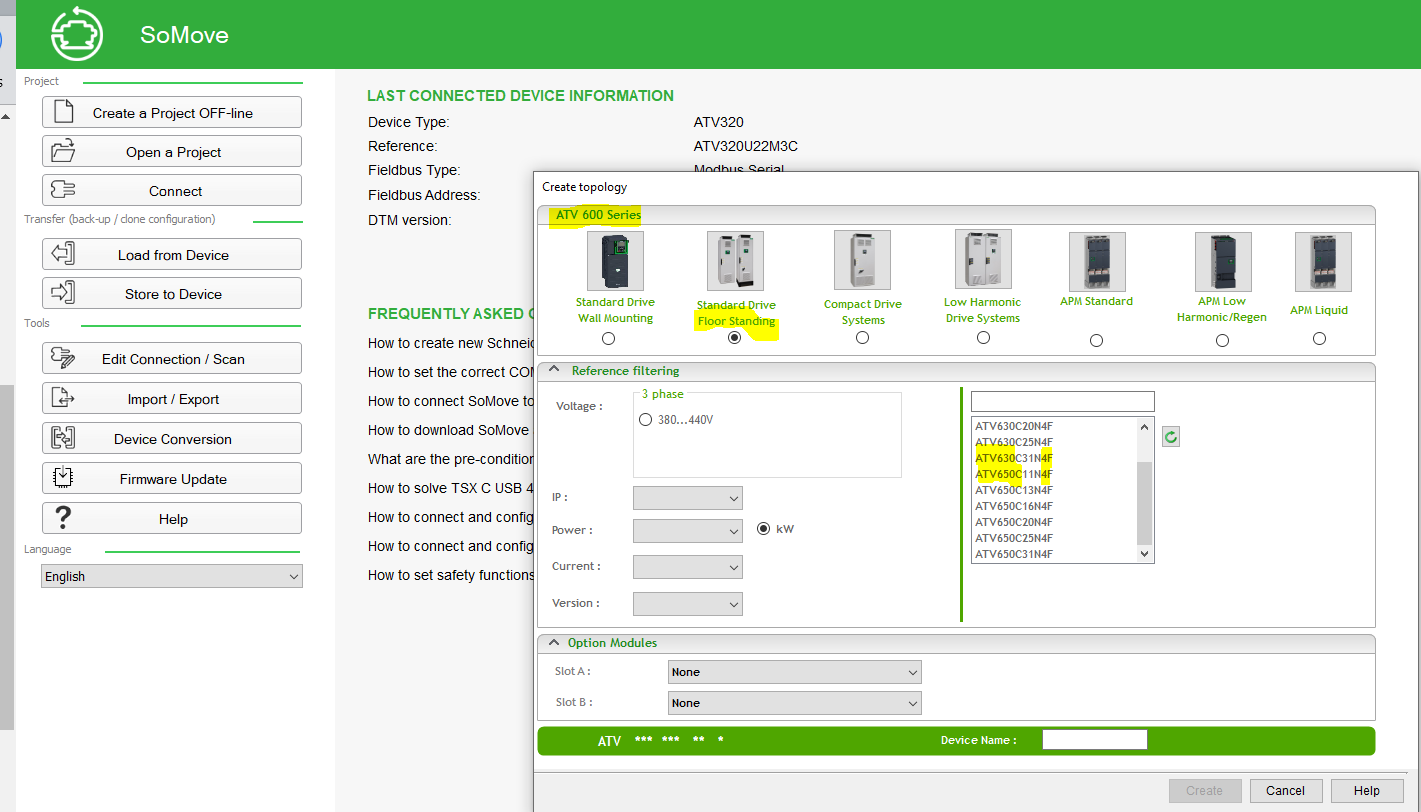
Task: Choose APM Low Harmonic/Regen radio button
Action: click(1222, 340)
